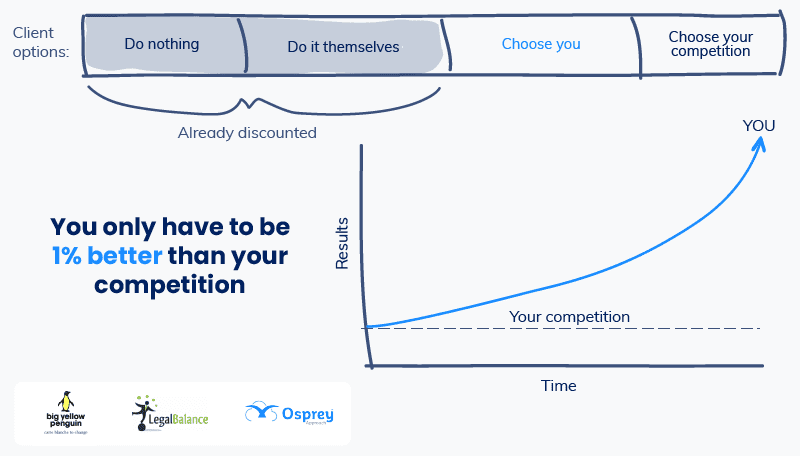The image size is (800, 456).
Task: Select the 'Do it themselves' option box
Action: coord(344,46)
